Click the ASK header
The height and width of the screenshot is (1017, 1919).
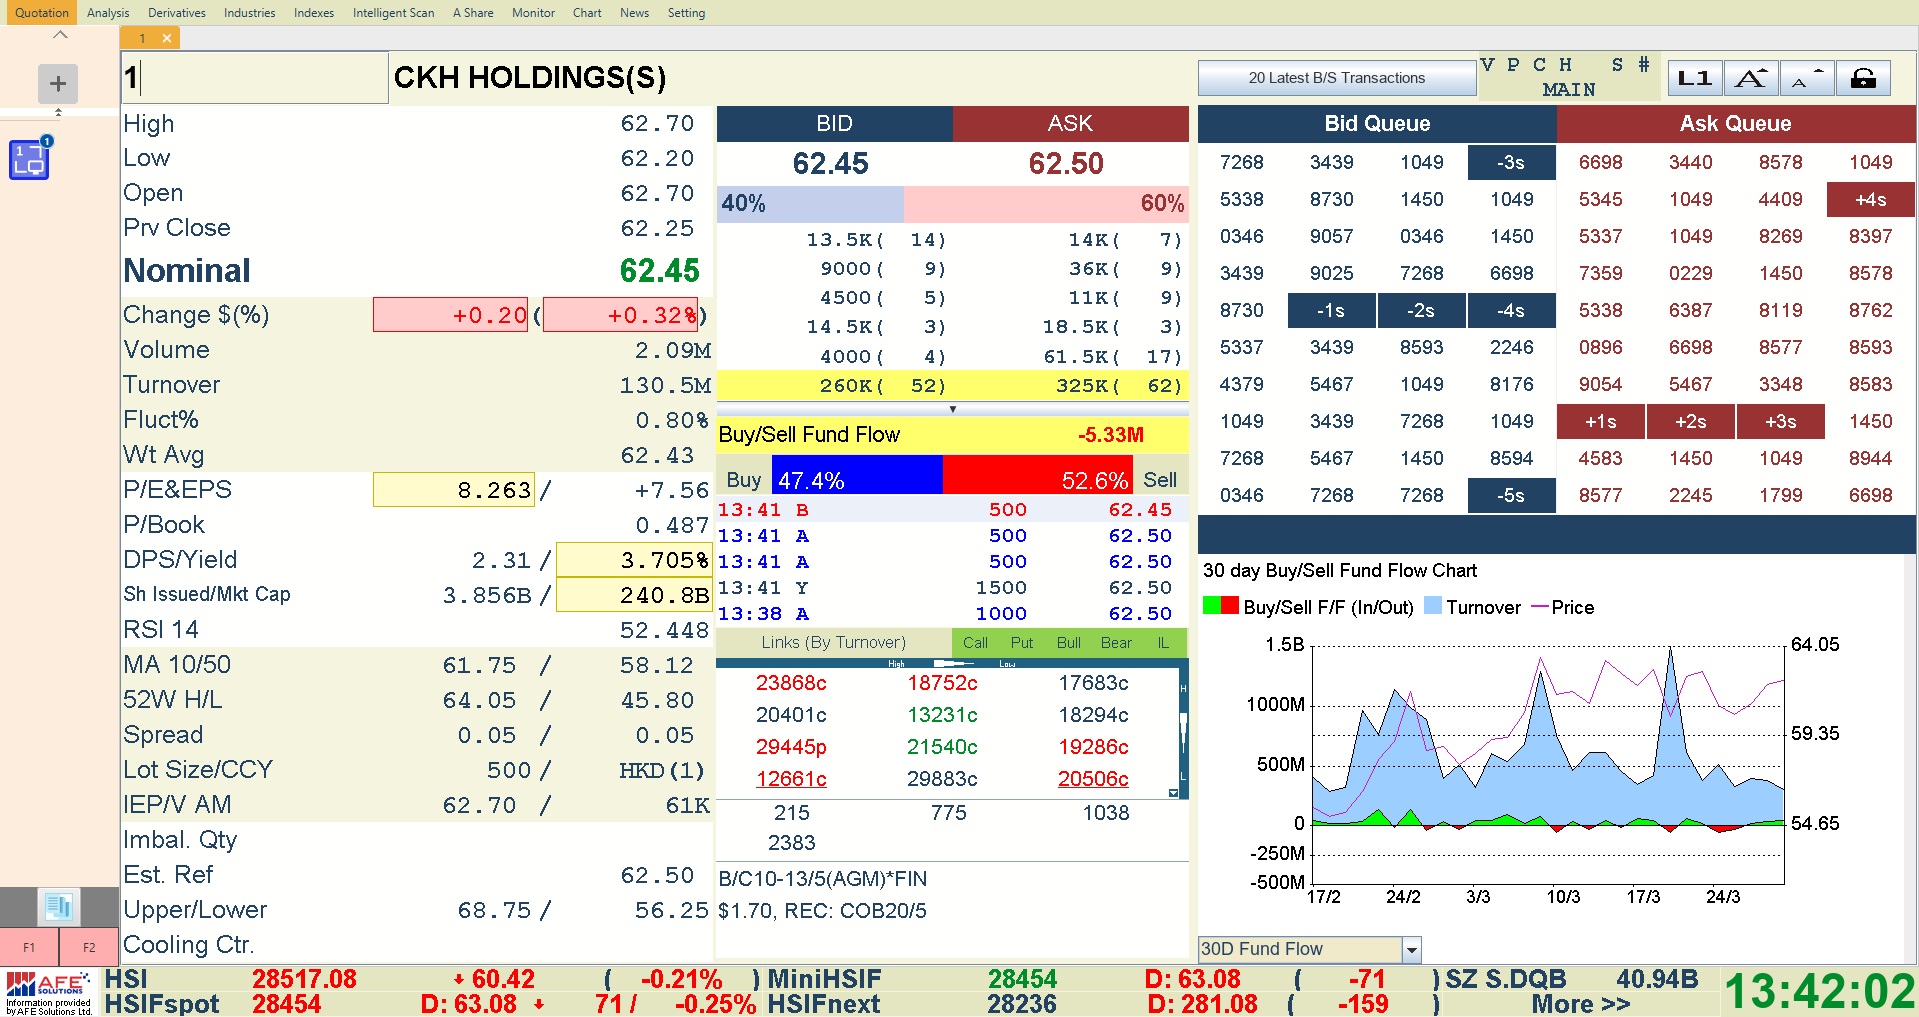[x=1070, y=123]
